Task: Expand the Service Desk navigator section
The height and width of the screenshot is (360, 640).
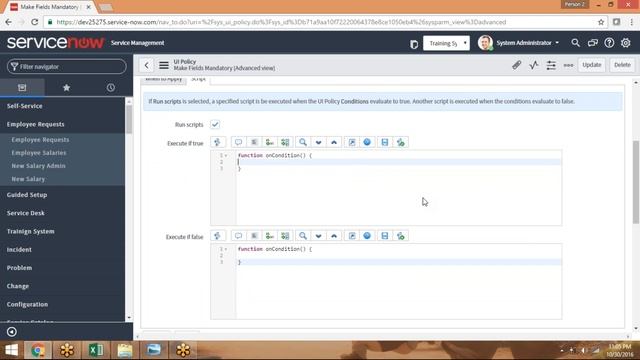Action: tap(26, 213)
